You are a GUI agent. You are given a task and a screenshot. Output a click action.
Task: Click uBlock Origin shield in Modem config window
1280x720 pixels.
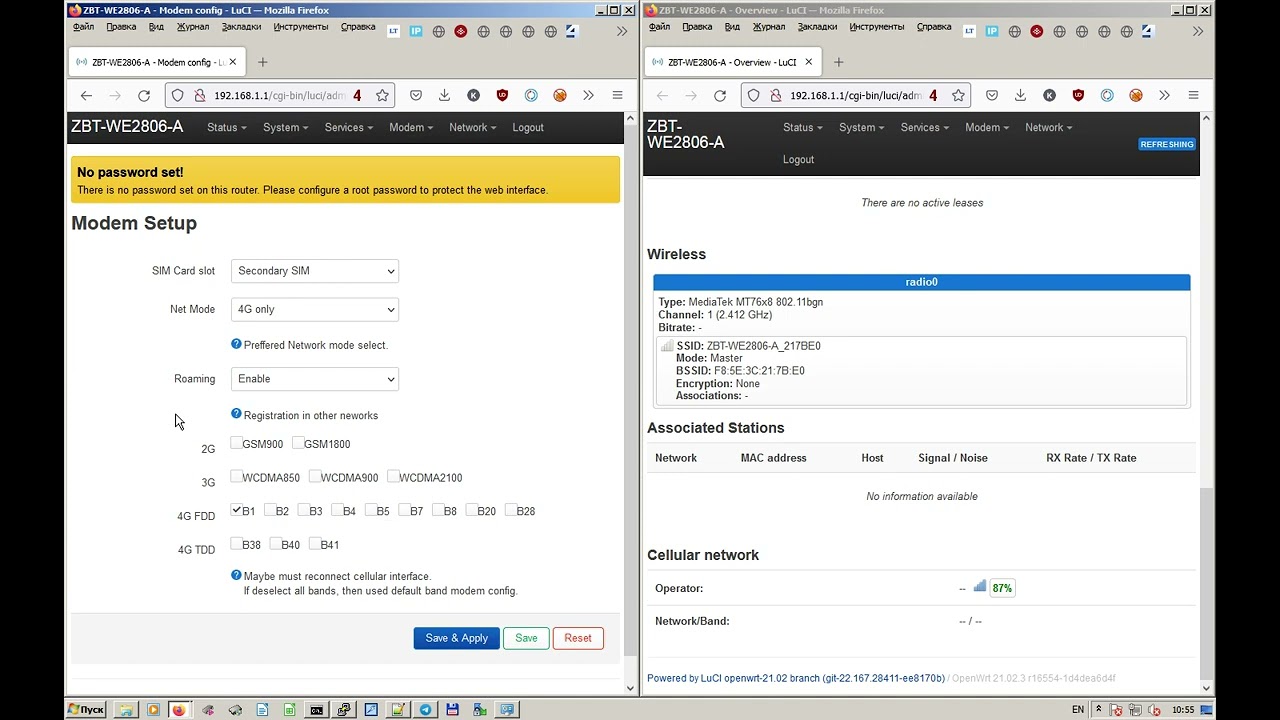pos(502,95)
